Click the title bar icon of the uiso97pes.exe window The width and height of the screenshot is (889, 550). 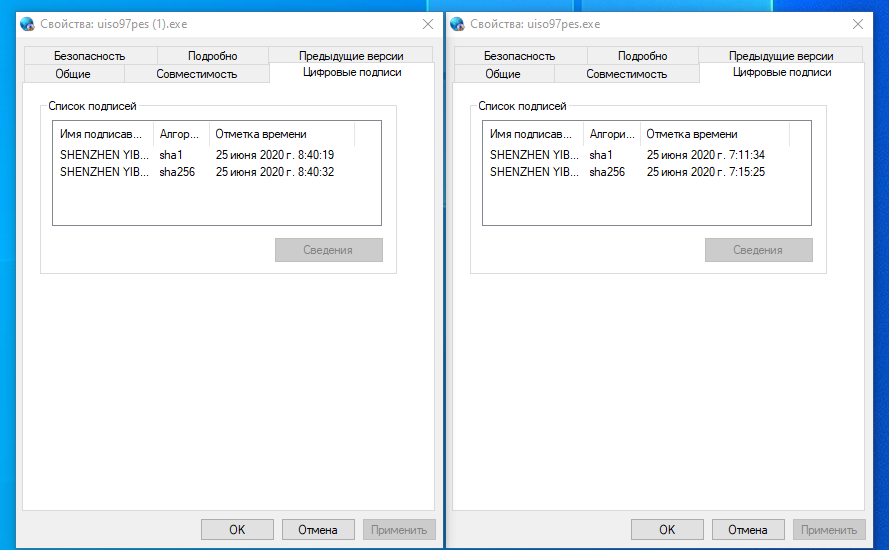[x=457, y=24]
